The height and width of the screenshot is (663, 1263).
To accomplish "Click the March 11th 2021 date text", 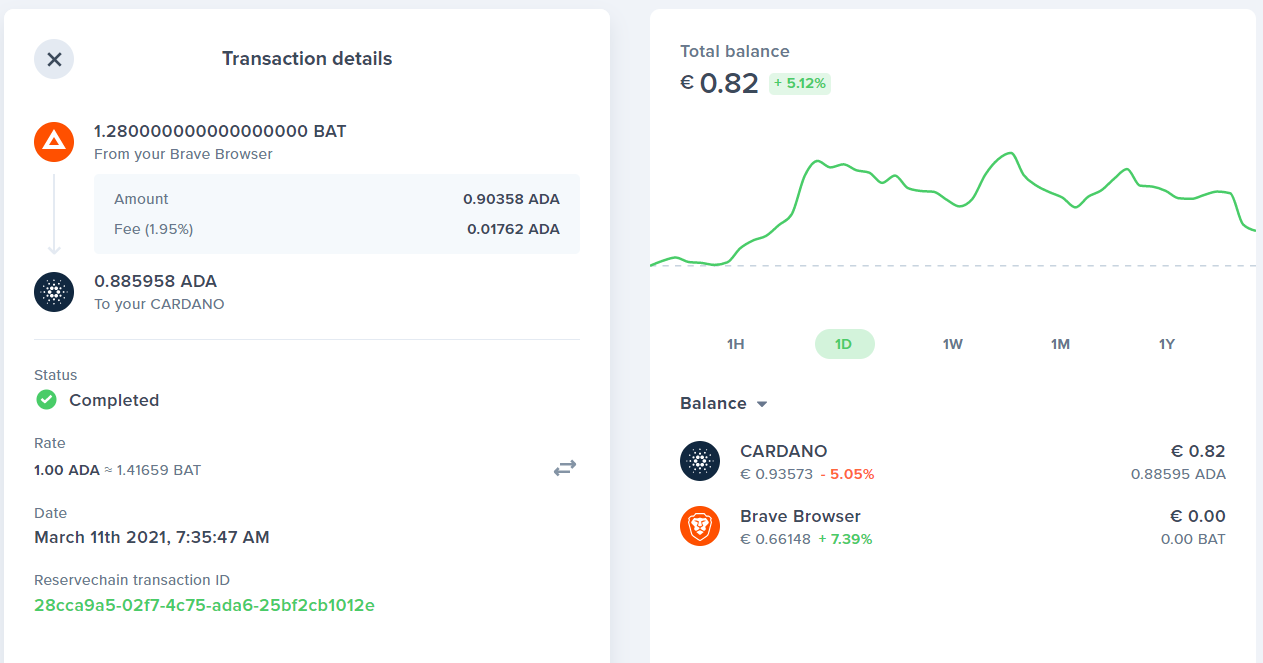I will pos(152,537).
